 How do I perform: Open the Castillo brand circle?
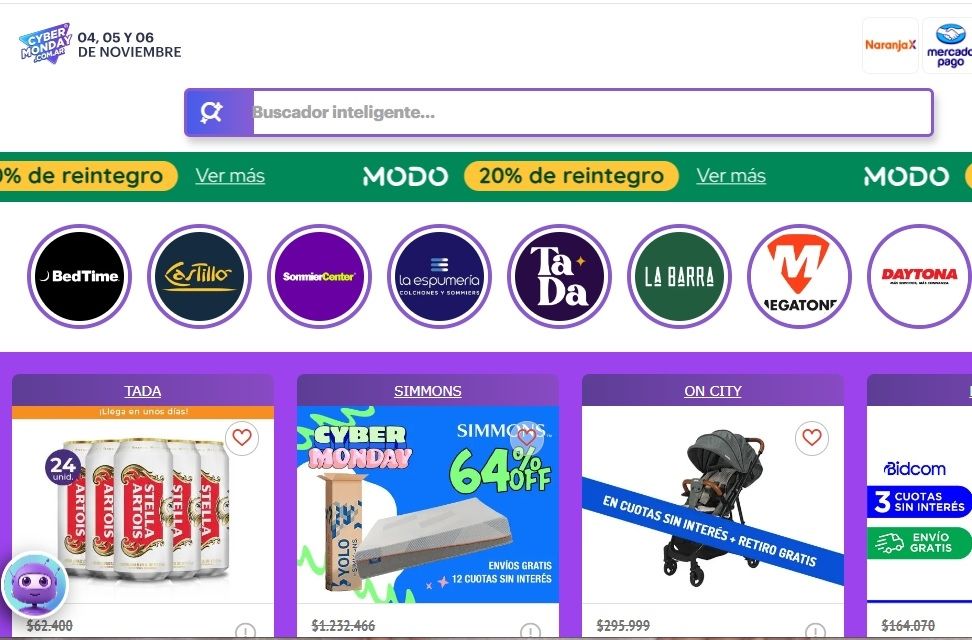pos(200,276)
